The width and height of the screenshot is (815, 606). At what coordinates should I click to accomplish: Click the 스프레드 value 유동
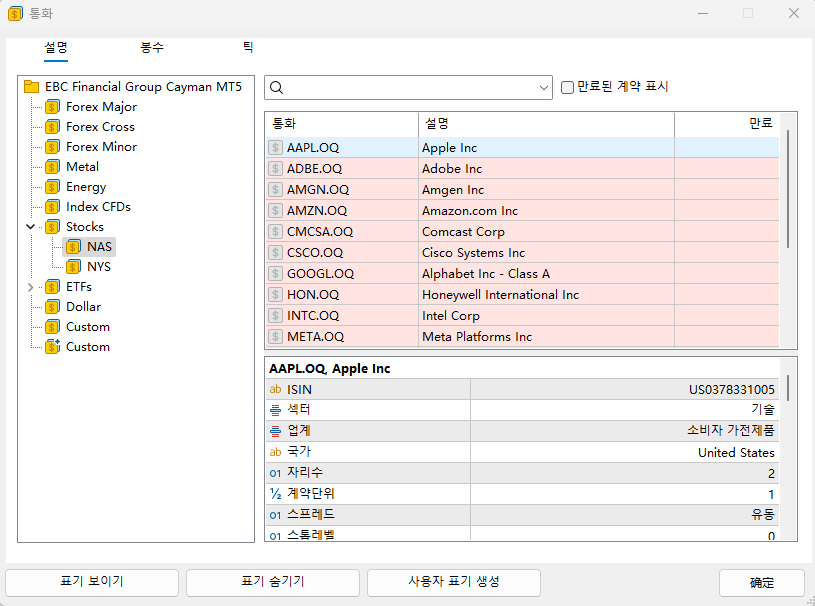pos(763,515)
